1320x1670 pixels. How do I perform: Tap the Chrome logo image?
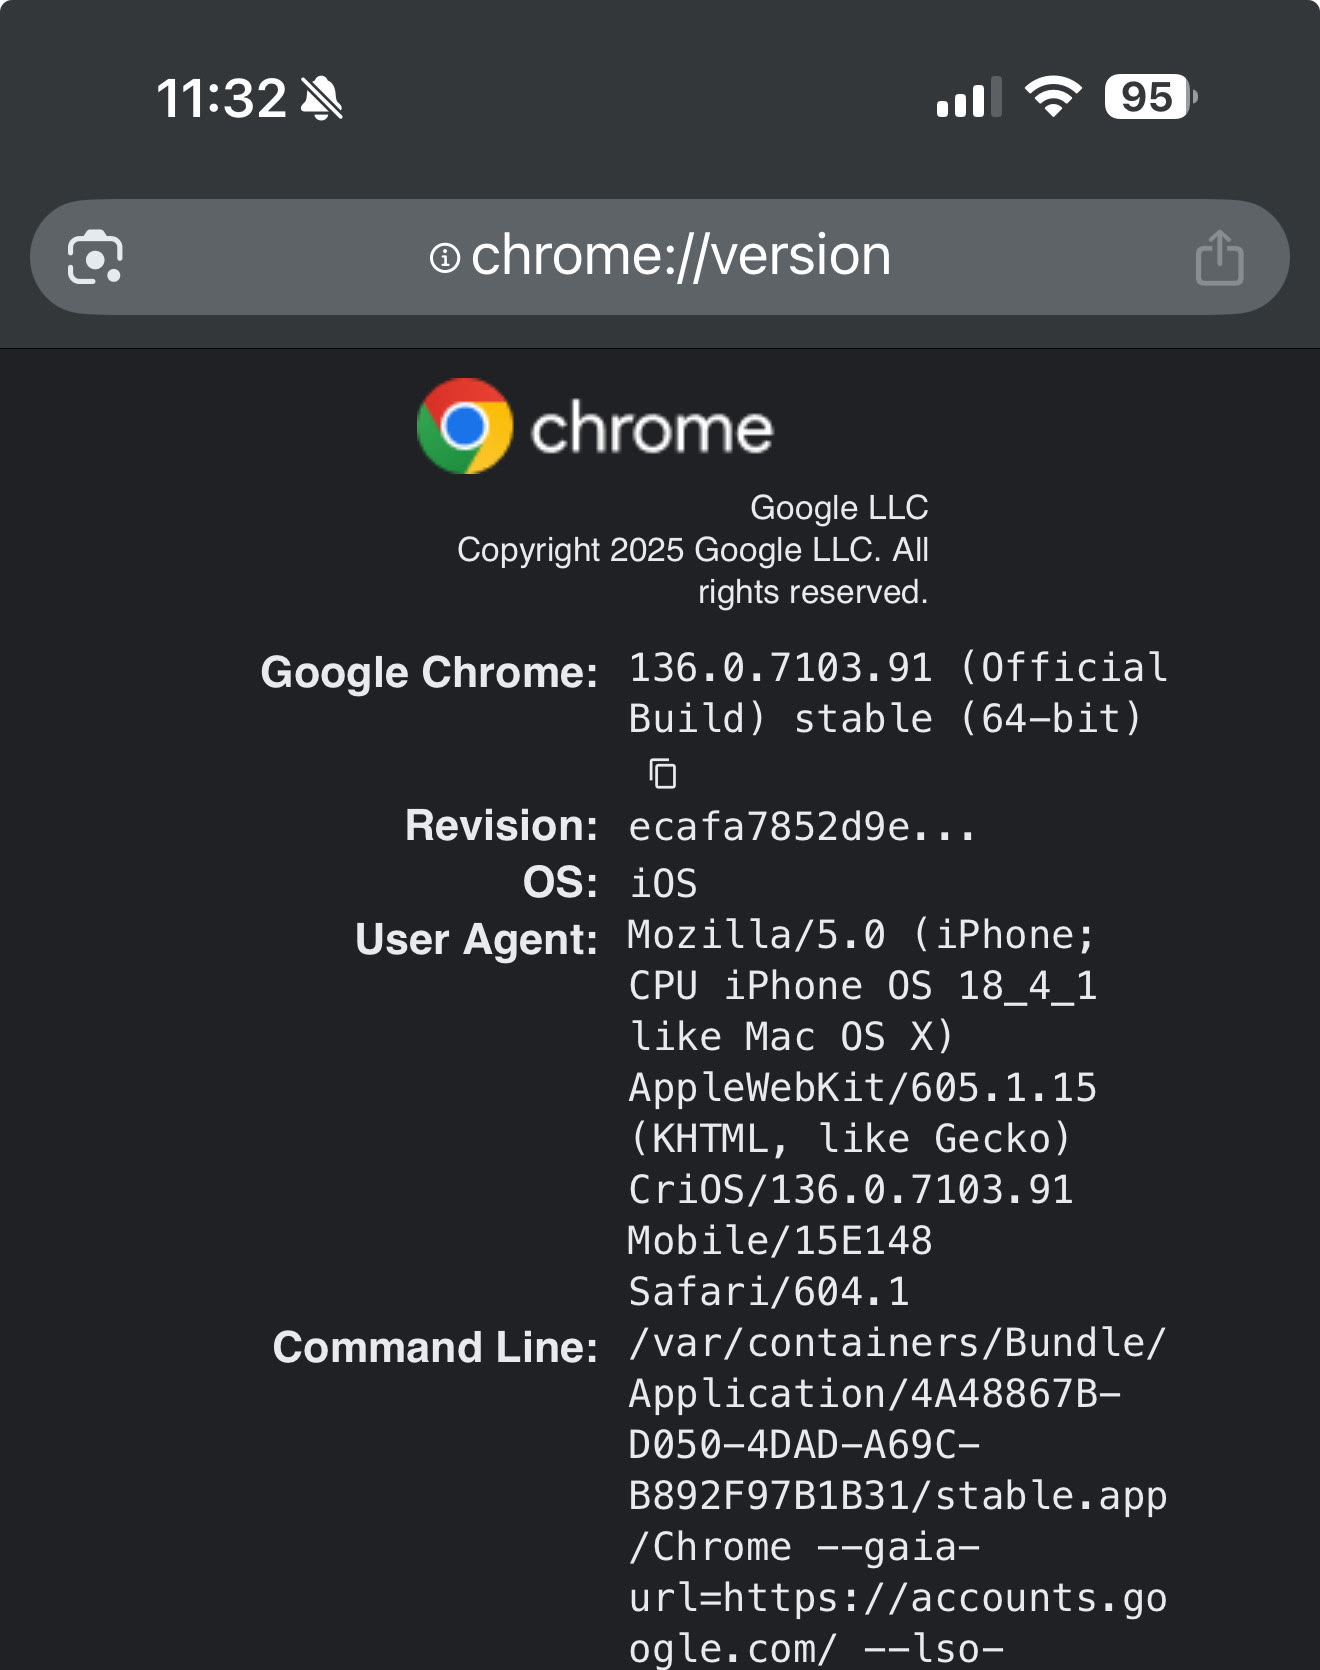(x=465, y=426)
